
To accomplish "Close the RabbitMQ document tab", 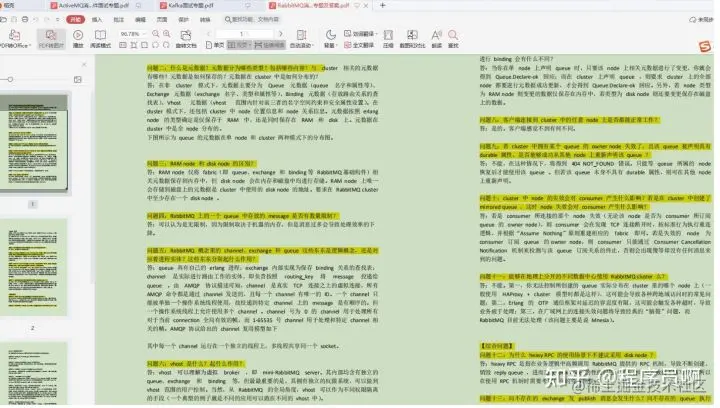I will 366,6.
